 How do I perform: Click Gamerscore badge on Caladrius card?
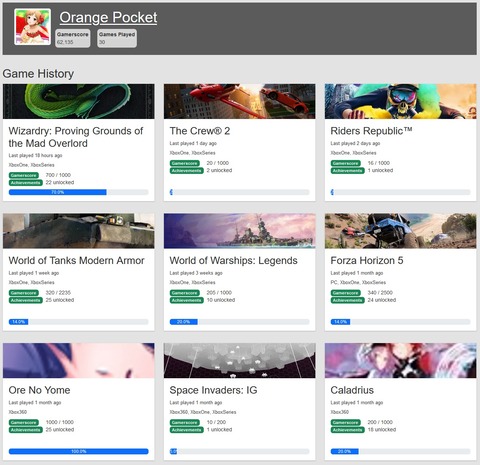(346, 422)
